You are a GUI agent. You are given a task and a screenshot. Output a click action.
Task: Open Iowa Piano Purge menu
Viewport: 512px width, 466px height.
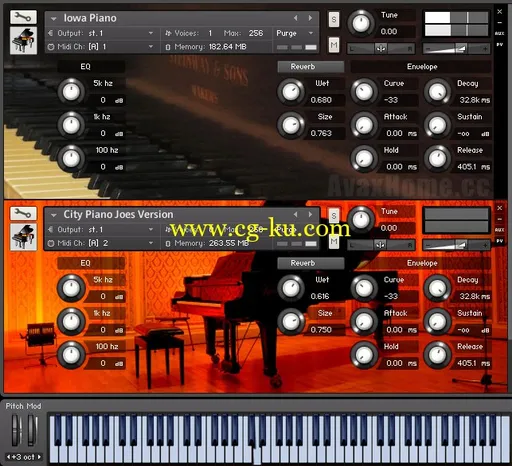pos(295,33)
